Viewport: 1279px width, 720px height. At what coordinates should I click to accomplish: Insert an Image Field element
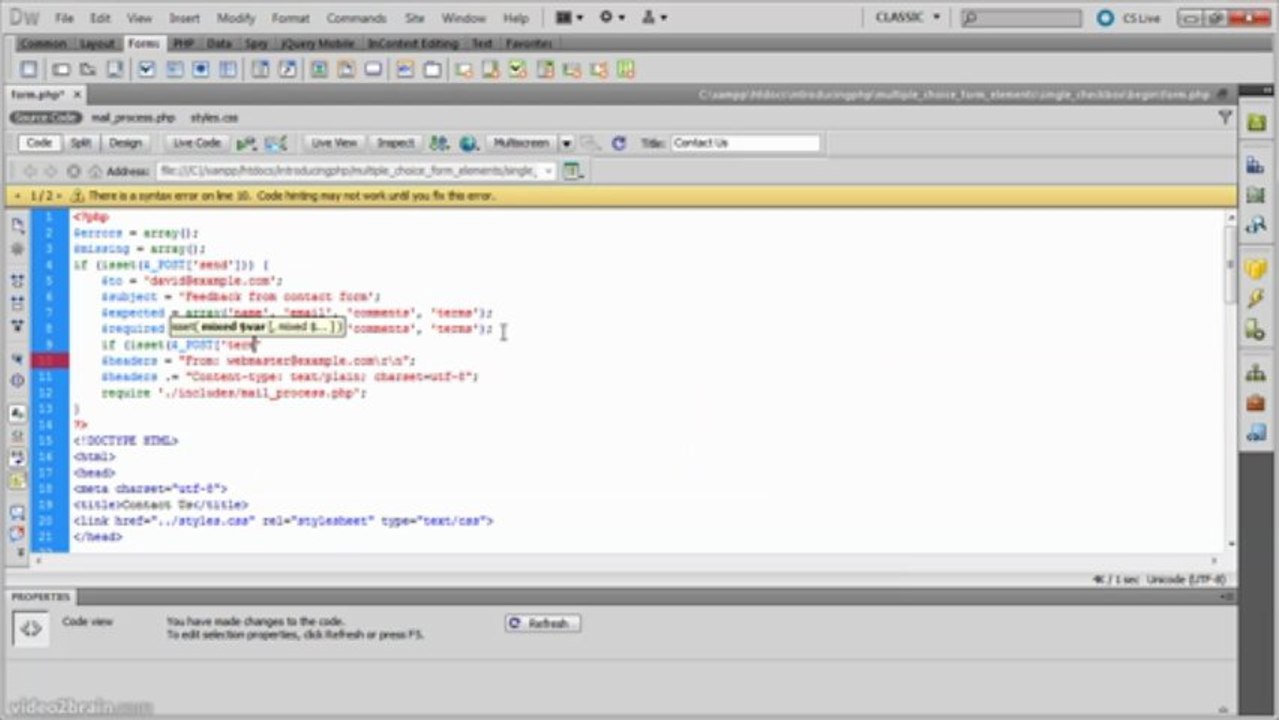[319, 70]
